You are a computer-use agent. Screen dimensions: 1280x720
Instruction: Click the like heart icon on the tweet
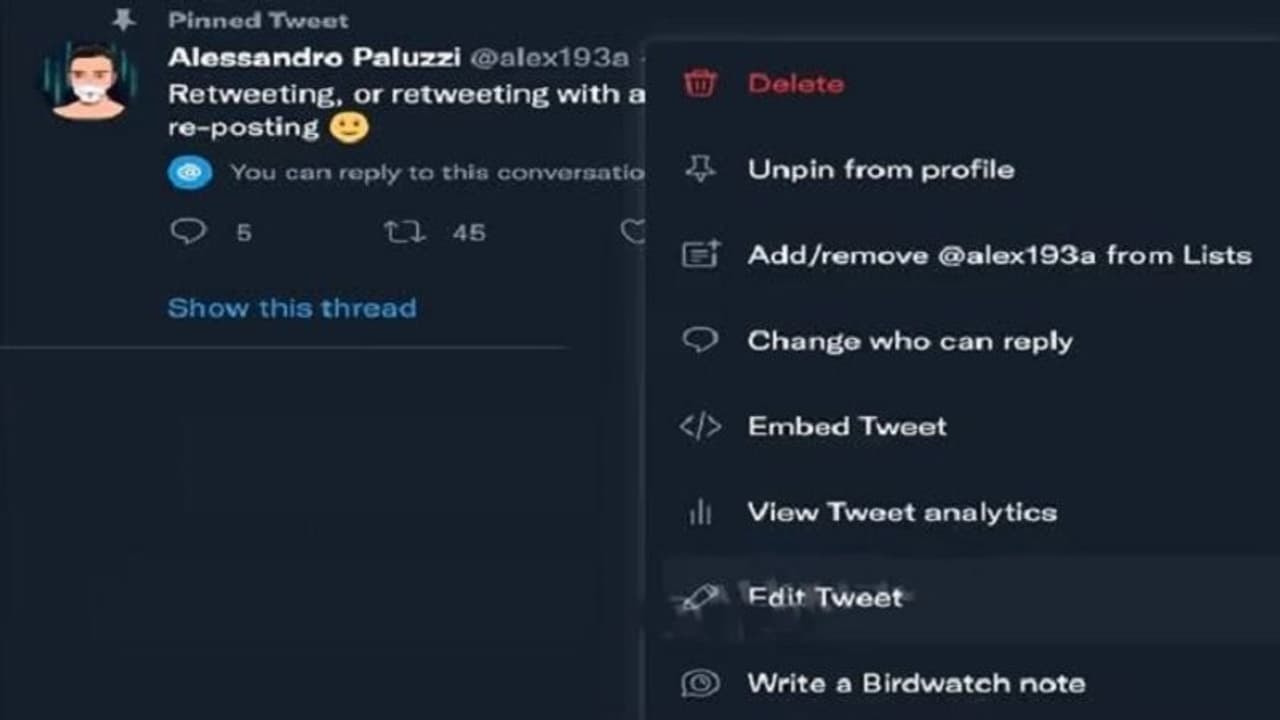[x=634, y=231]
